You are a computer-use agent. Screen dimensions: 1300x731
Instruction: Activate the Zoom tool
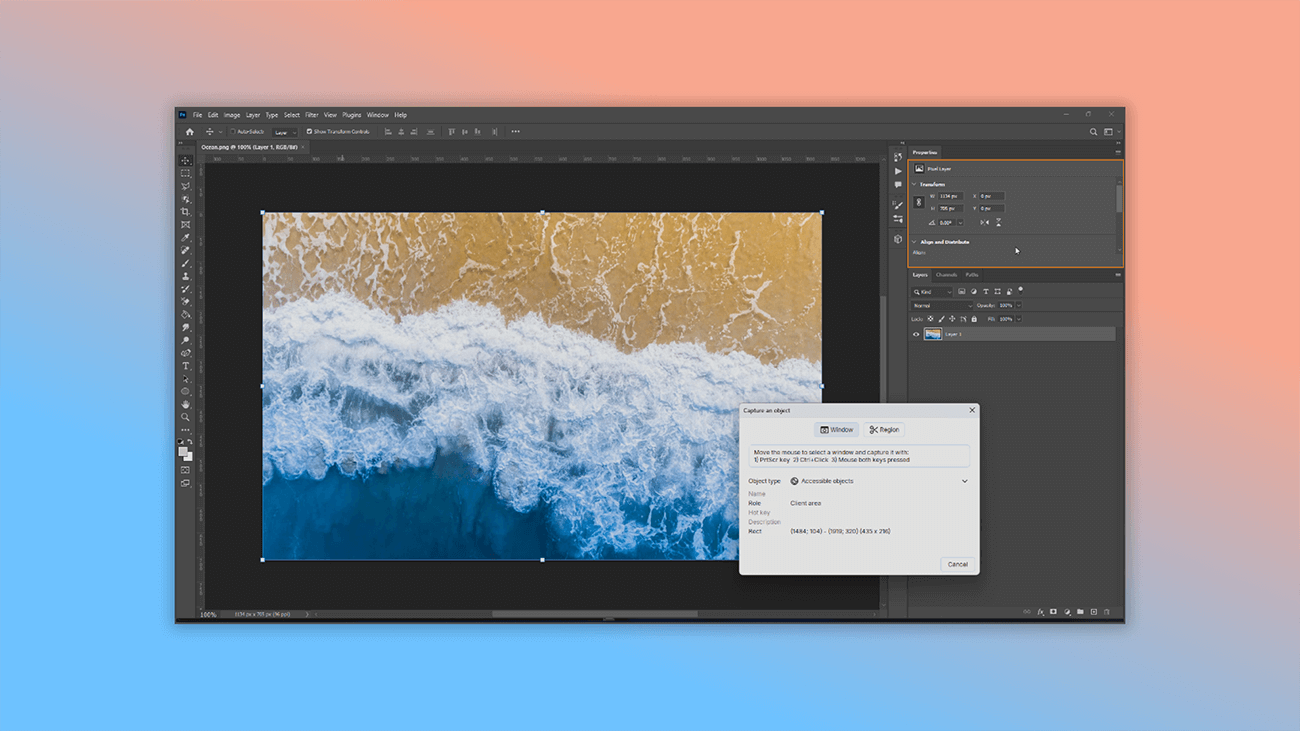pos(185,413)
